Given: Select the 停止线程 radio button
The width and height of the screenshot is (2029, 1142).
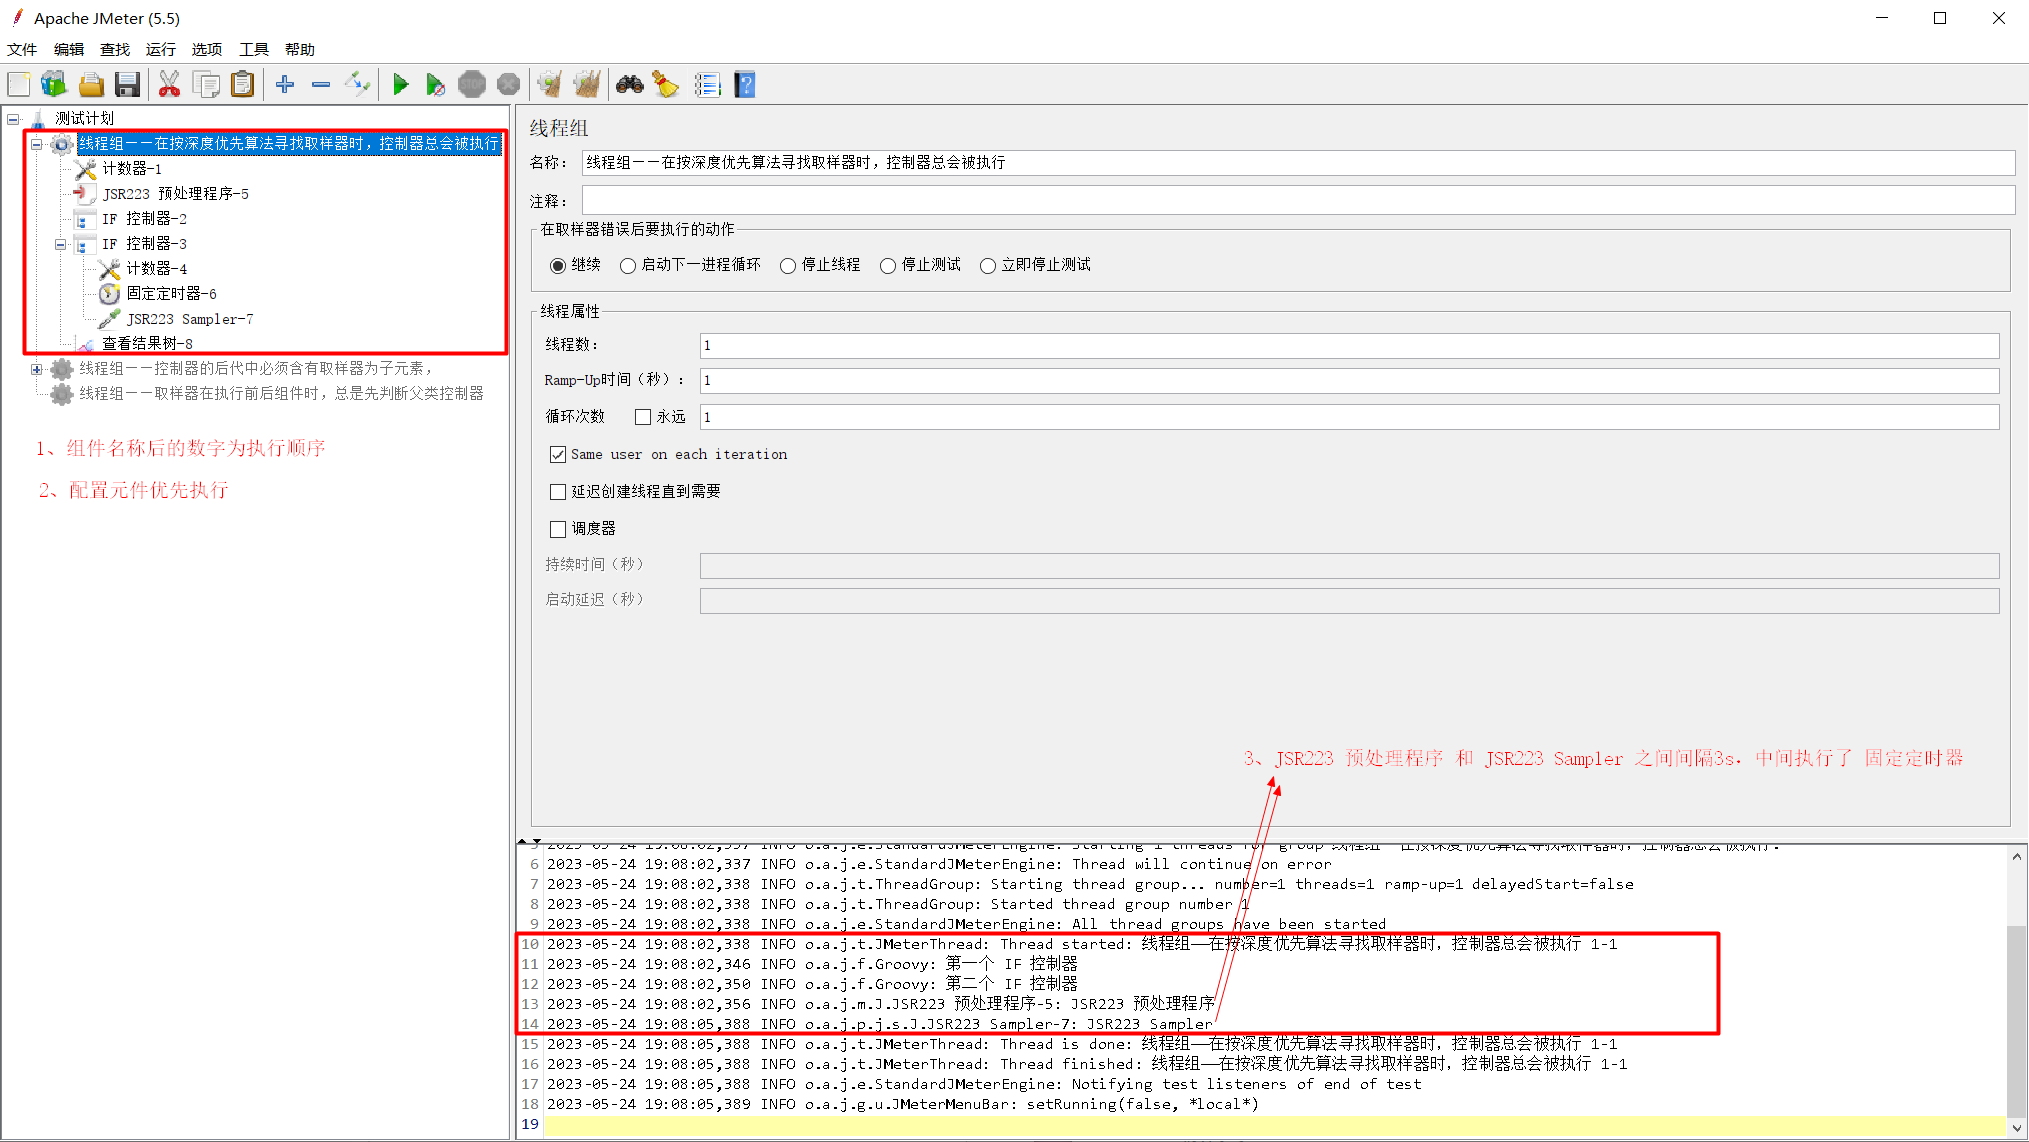Looking at the screenshot, I should coord(788,265).
